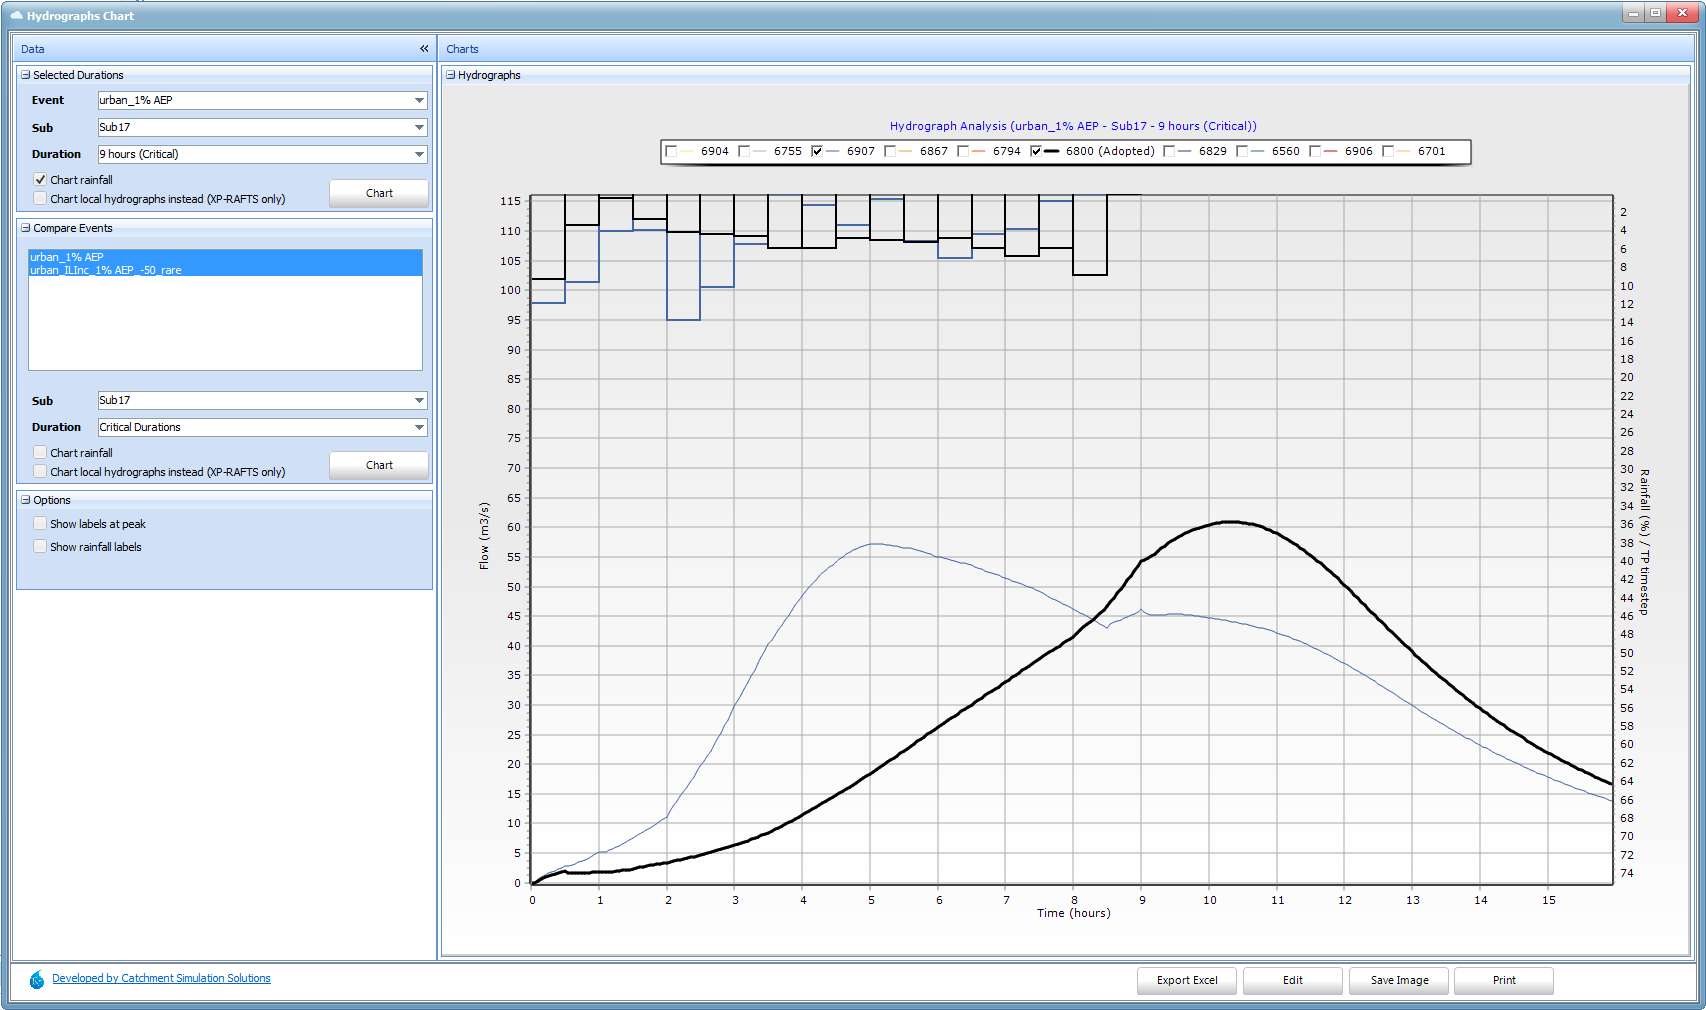Image resolution: width=1706 pixels, height=1010 pixels.
Task: Click the 6800 (Adopted) black line swatch
Action: [x=1052, y=152]
